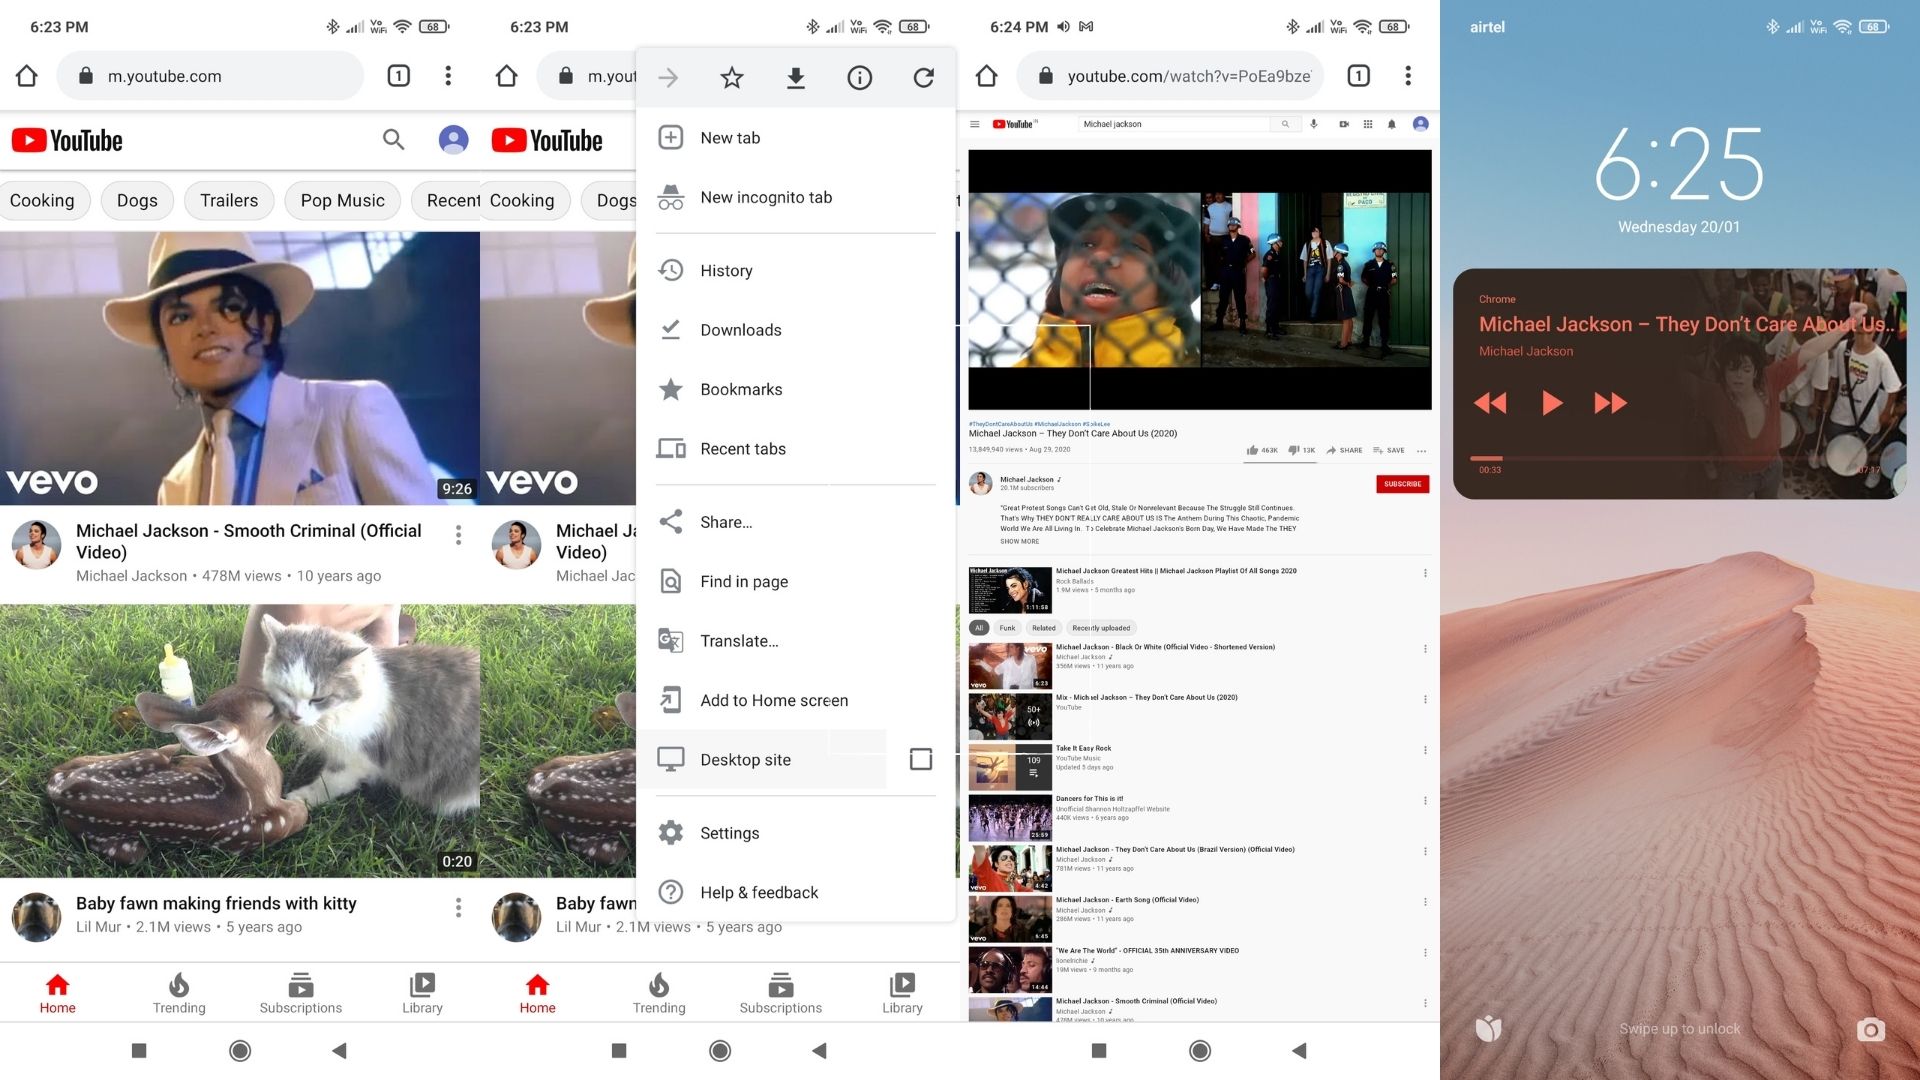Select the Trailers chip
Image resolution: width=1920 pixels, height=1080 pixels.
point(229,200)
